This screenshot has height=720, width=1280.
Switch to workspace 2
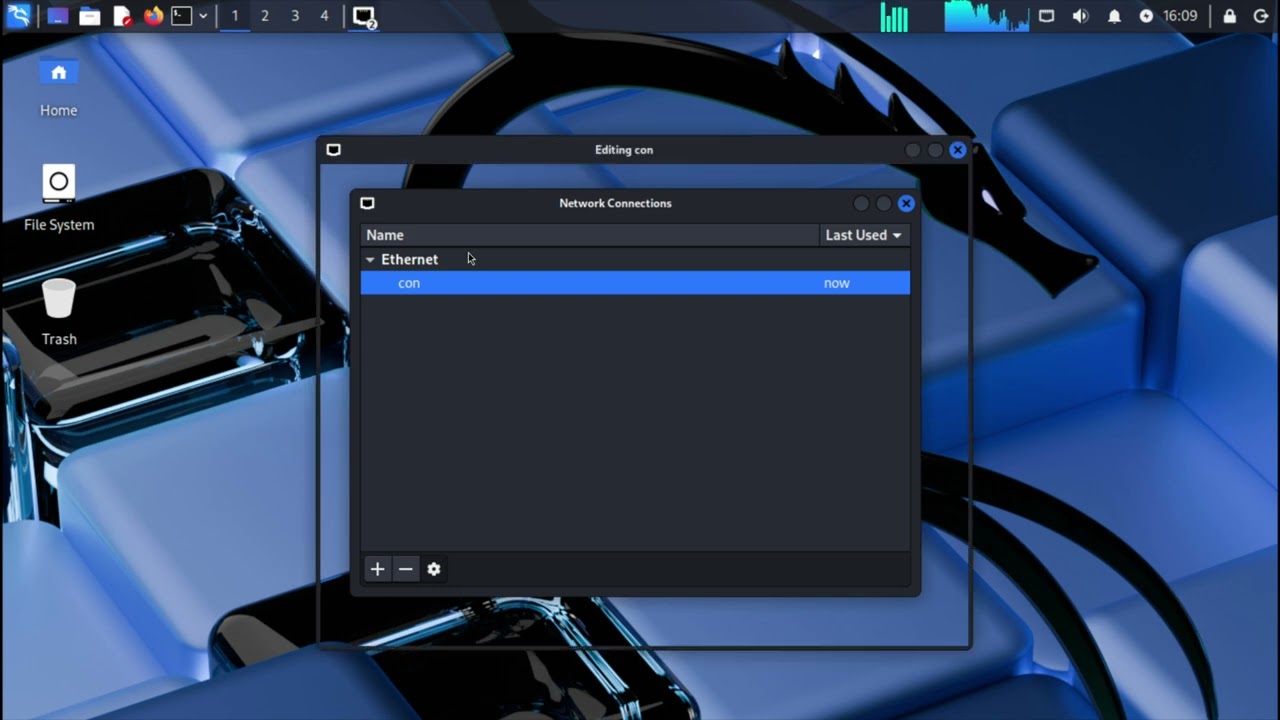click(265, 16)
